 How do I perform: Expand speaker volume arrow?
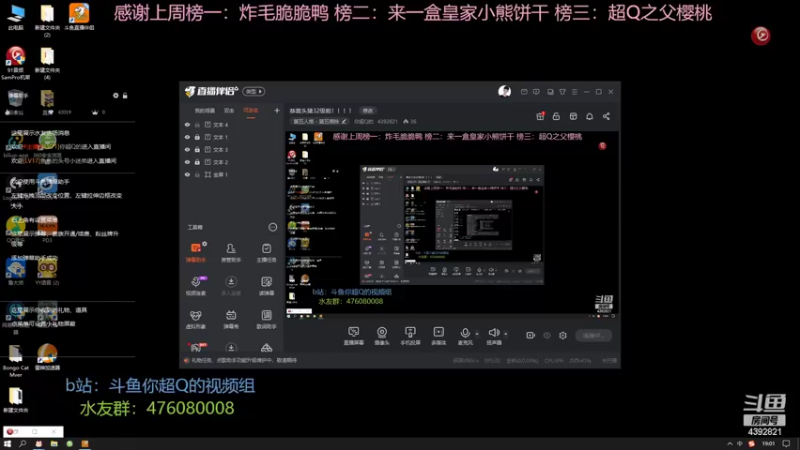click(x=506, y=334)
